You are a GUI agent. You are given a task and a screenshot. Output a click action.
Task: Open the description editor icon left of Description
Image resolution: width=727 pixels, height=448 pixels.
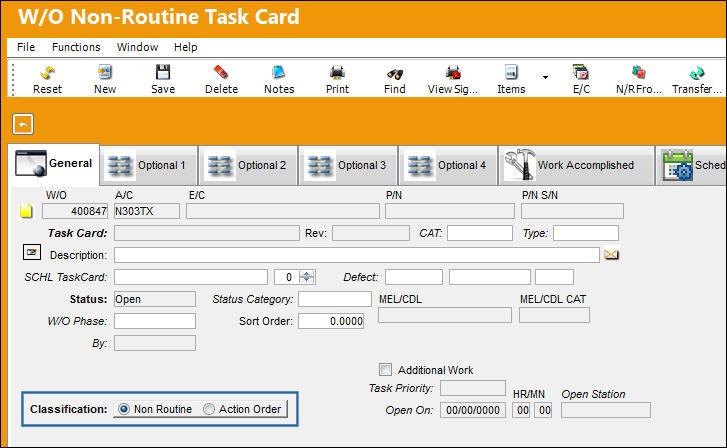pos(32,252)
